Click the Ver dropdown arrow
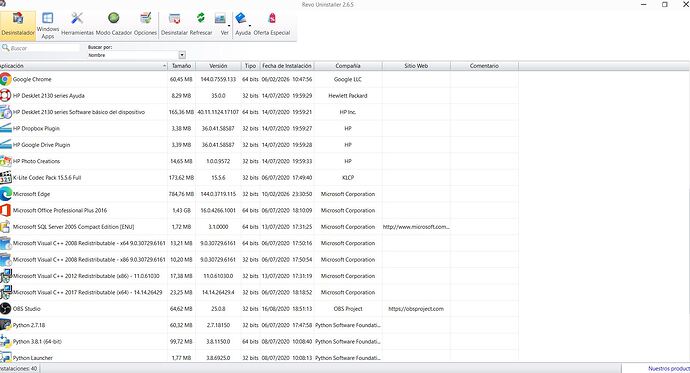Image resolution: width=690 pixels, height=373 pixels. [x=229, y=26]
